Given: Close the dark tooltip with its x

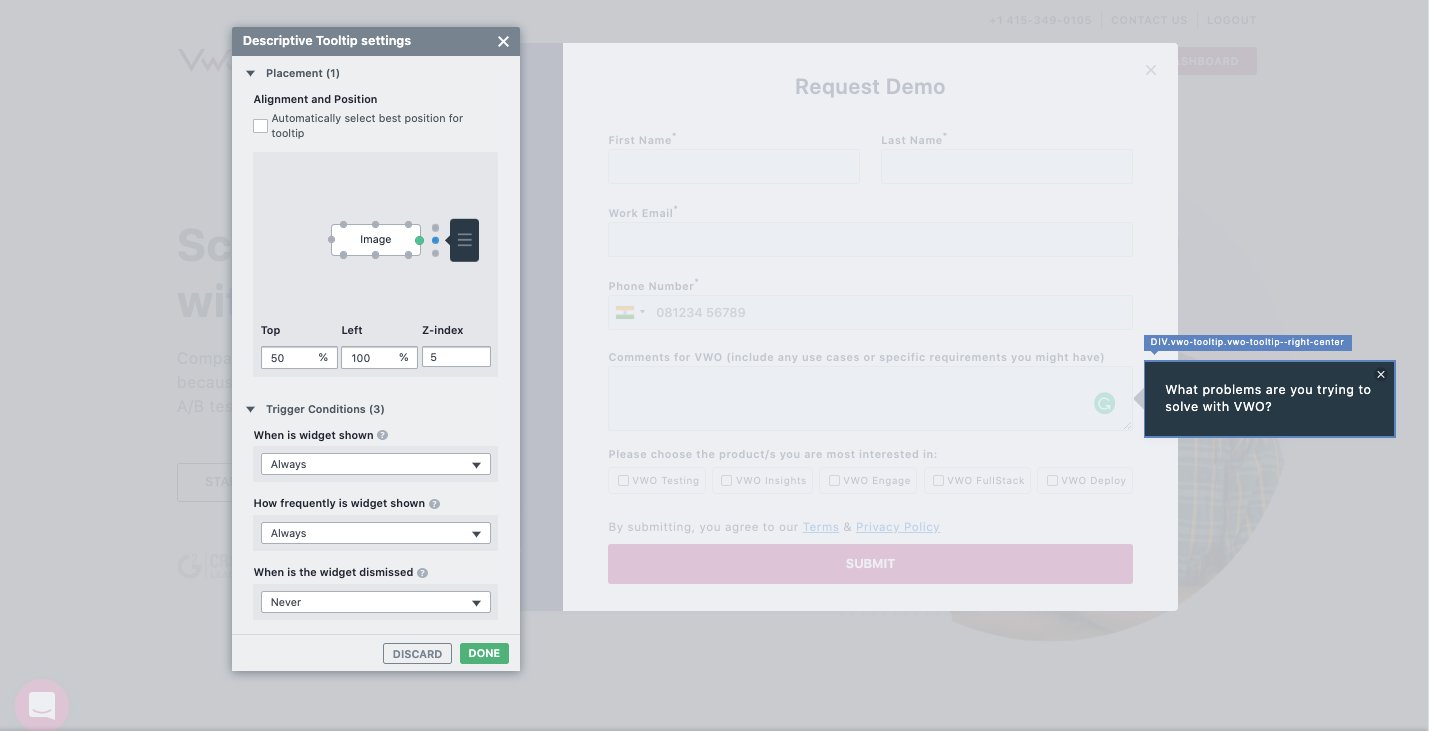Looking at the screenshot, I should click(1381, 374).
